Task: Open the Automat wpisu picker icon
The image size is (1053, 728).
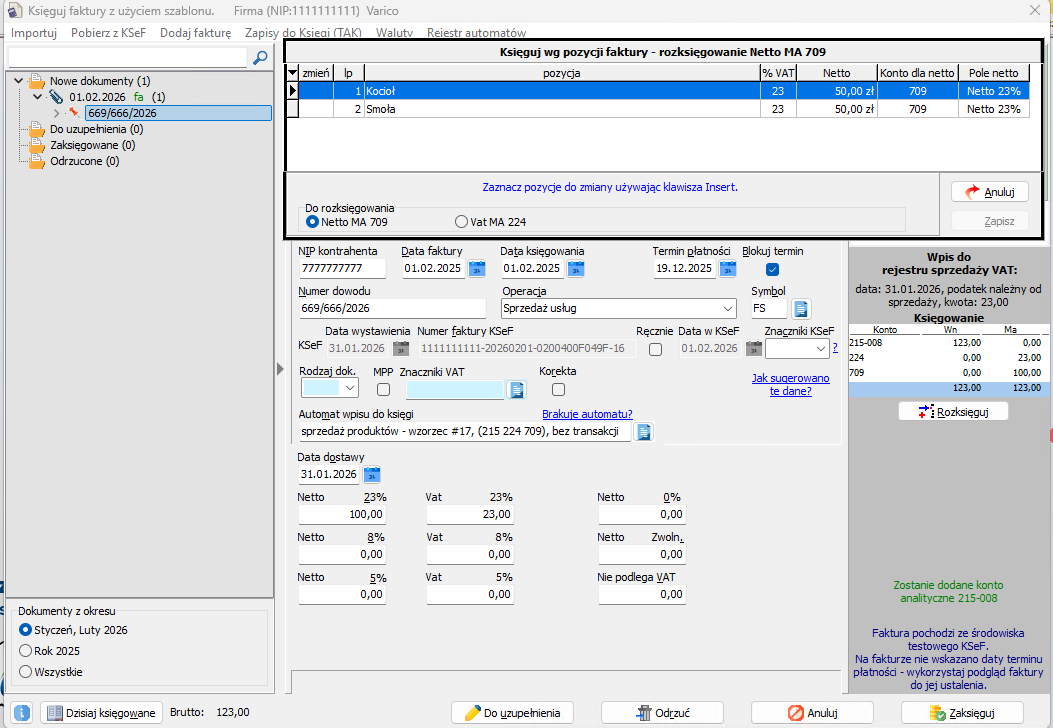Action: point(644,431)
